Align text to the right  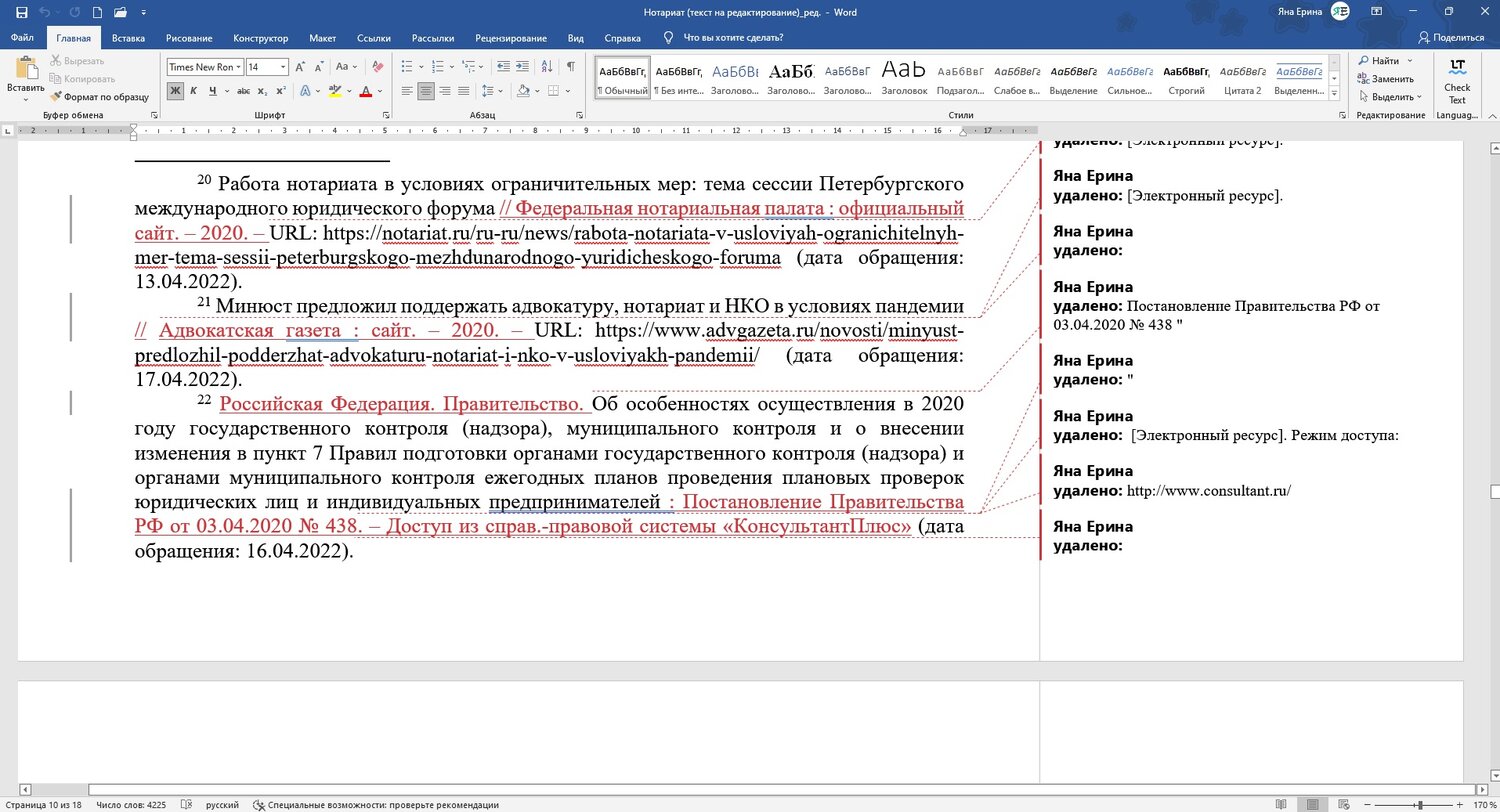446,91
